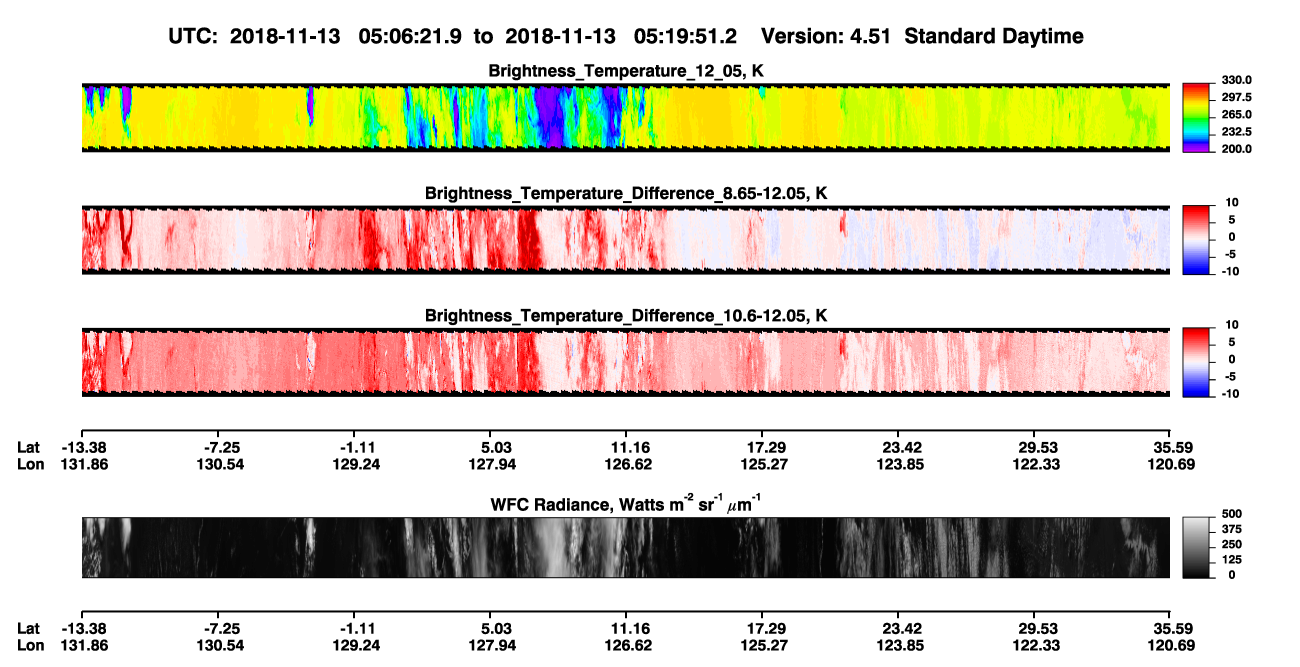
Task: Click the 10 label on the 10.6-12.05 colorbar
Action: tap(1234, 325)
